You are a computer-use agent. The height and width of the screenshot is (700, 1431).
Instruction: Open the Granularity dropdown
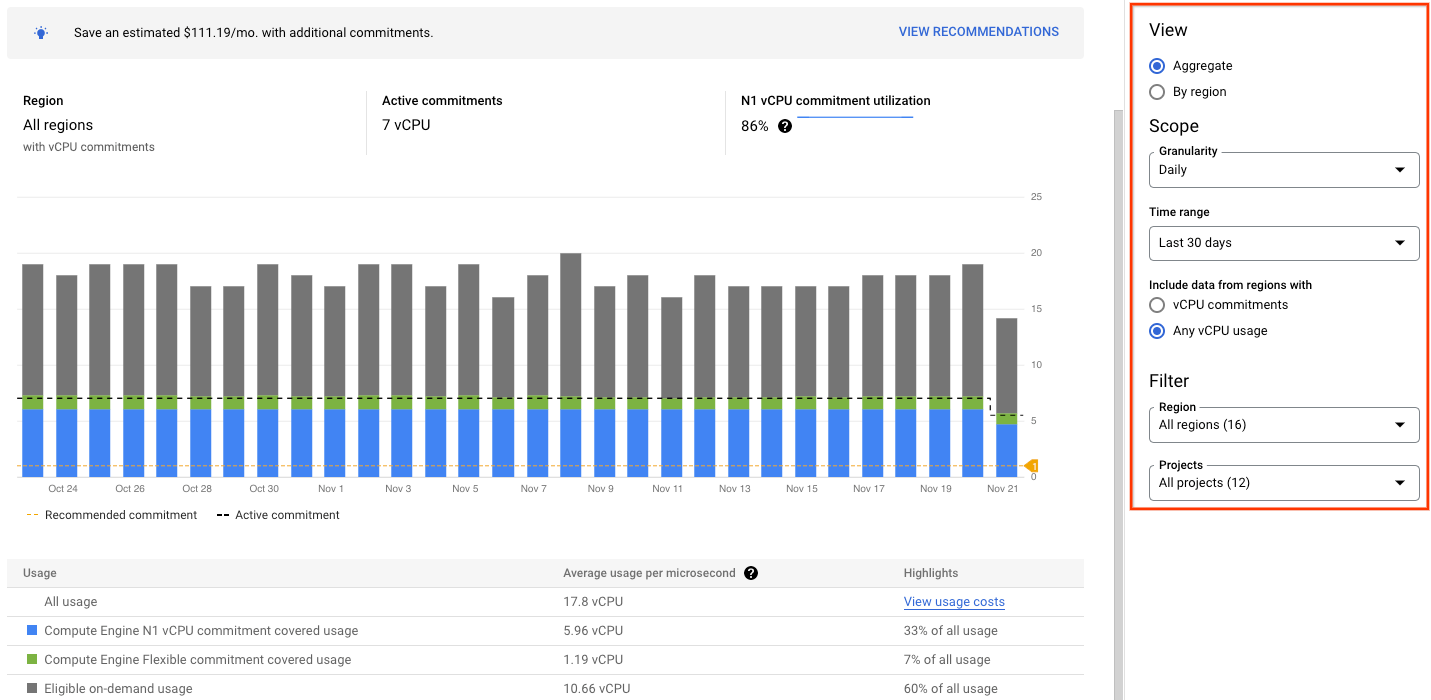[x=1283, y=169]
